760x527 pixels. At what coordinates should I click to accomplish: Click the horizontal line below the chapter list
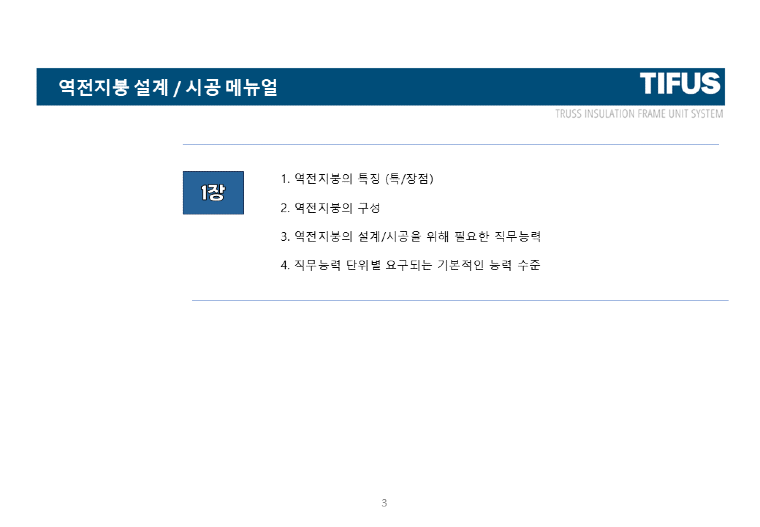460,300
